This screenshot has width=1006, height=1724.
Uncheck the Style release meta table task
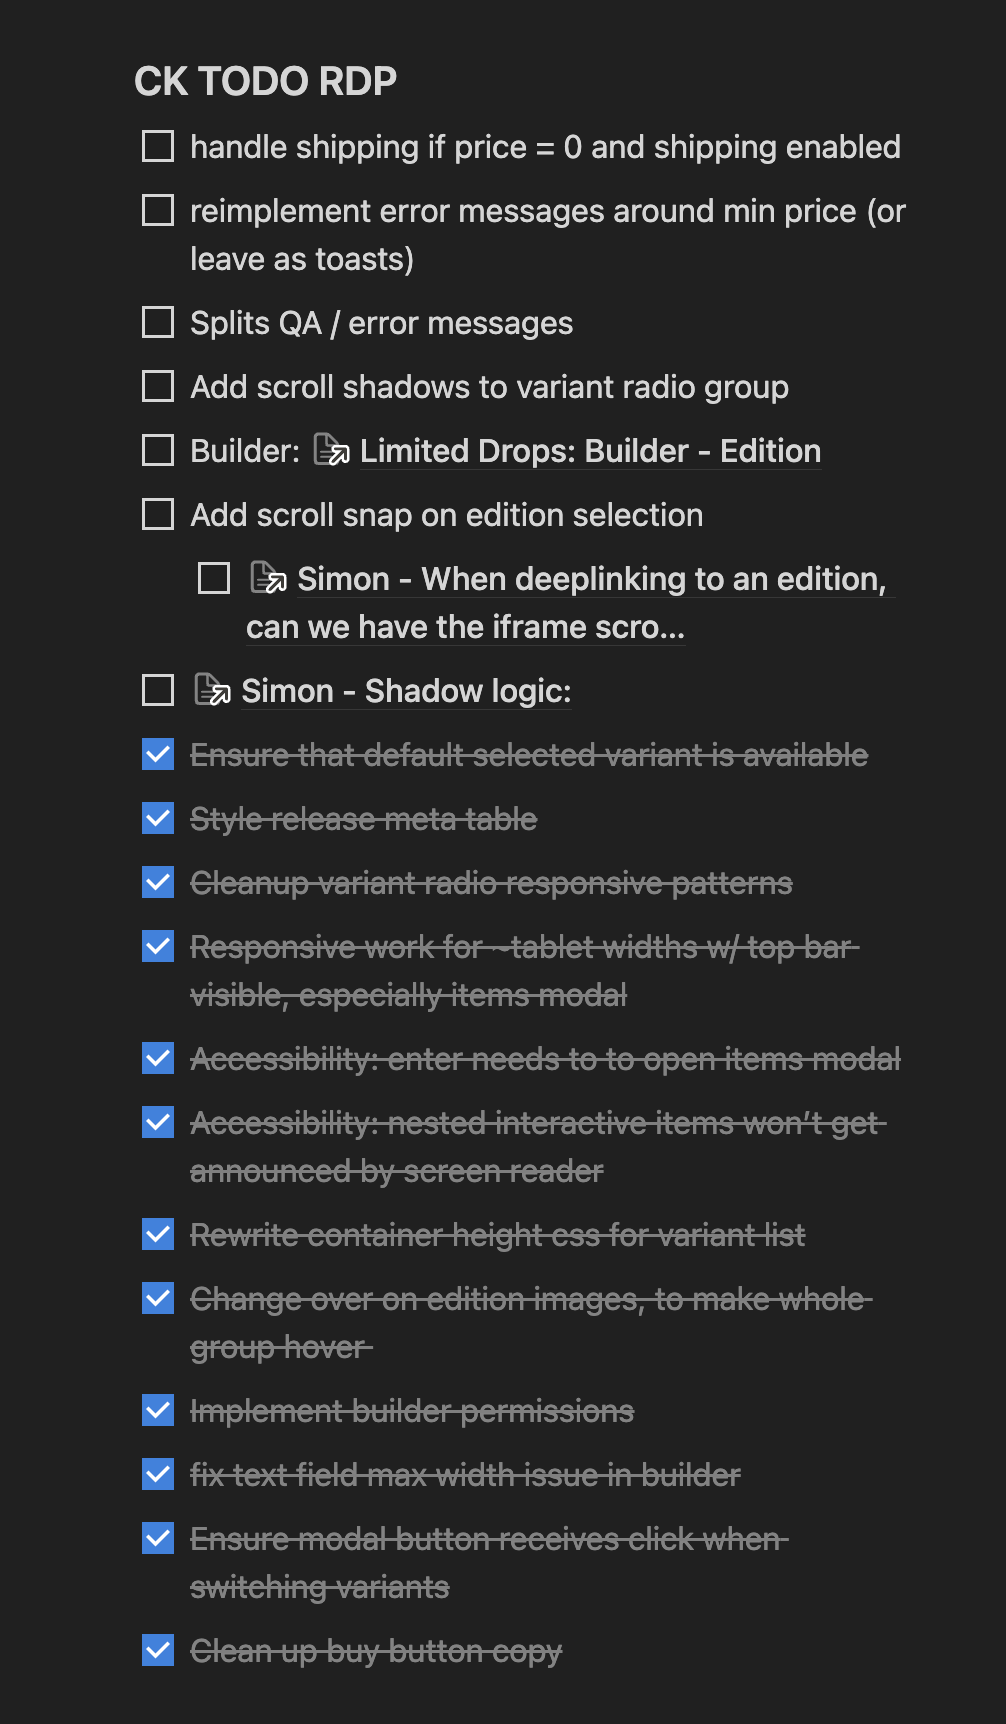pyautogui.click(x=158, y=819)
